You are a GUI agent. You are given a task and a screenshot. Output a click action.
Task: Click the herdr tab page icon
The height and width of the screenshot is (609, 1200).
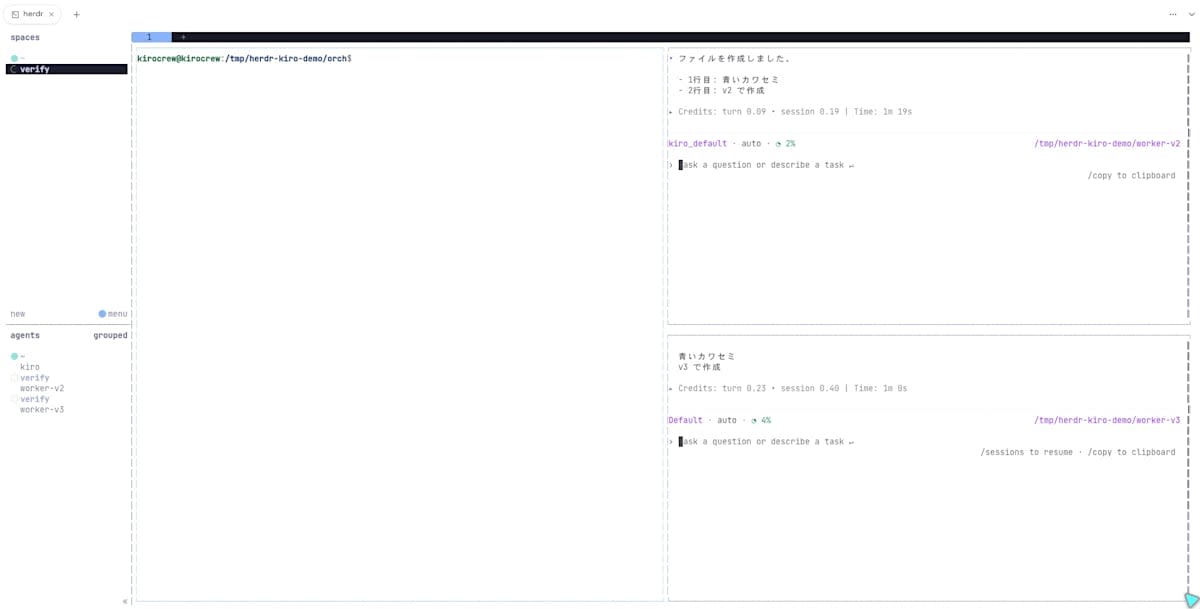(x=15, y=14)
